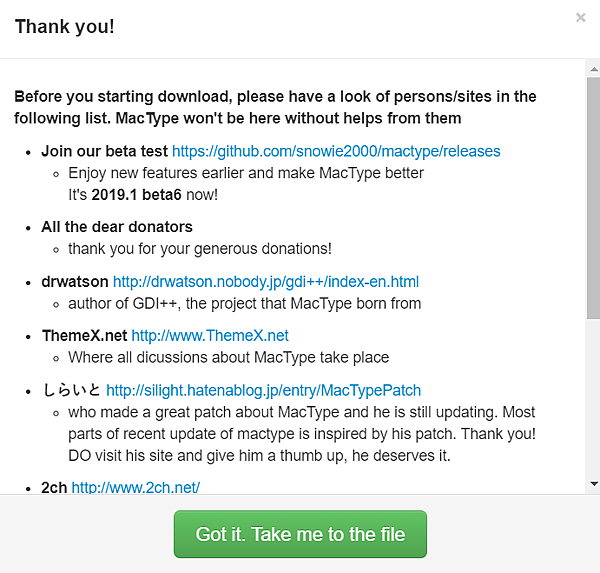Image resolution: width=600 pixels, height=573 pixels.
Task: Click the empty scrollbar track below the thumb
Action: 593,400
